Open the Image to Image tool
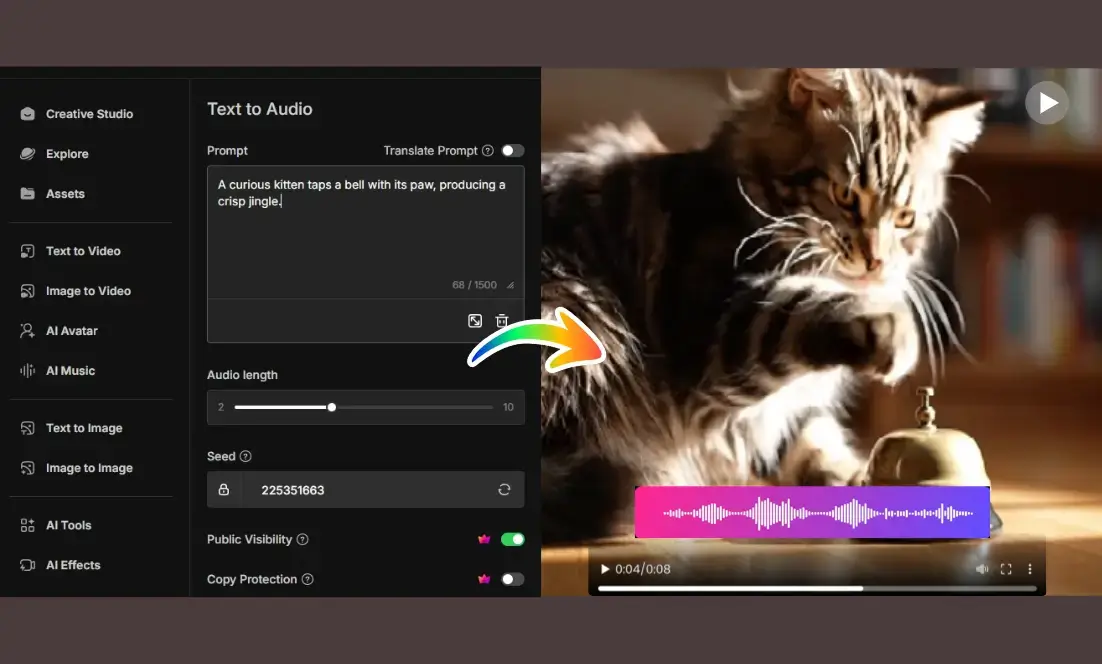The width and height of the screenshot is (1102, 664). point(87,467)
